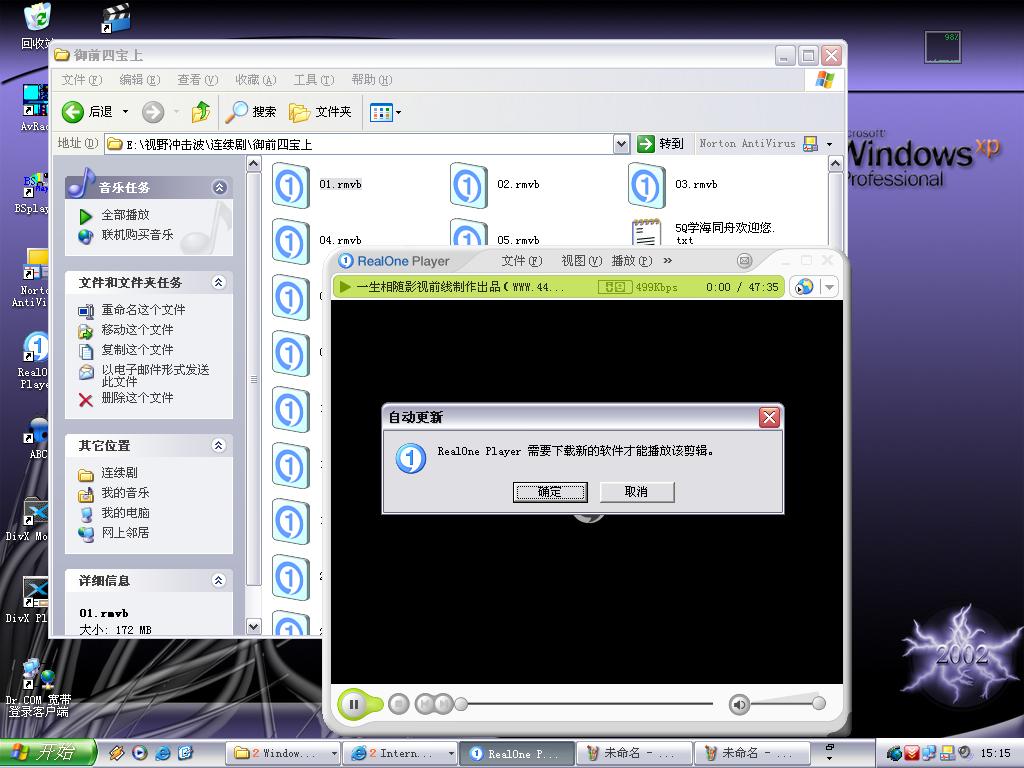This screenshot has height=768, width=1024.
Task: Open Tools (工具) menu in Explorer
Action: coord(313,80)
